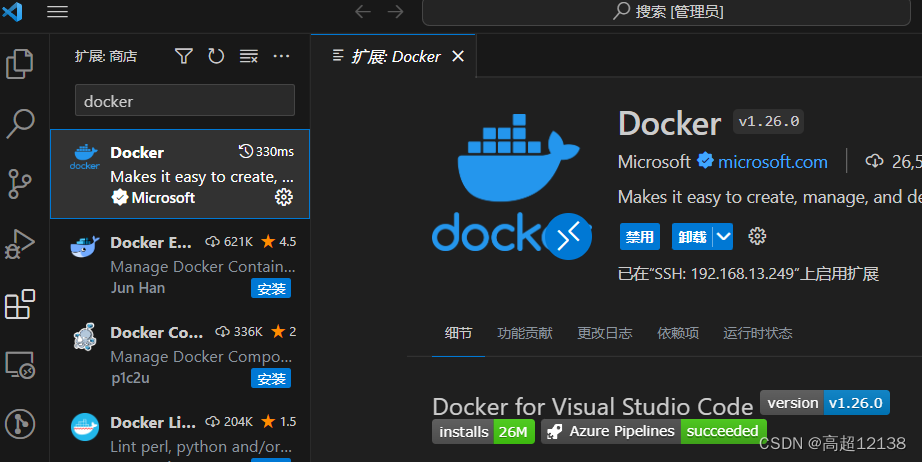Click the large Docker whale logo
The height and width of the screenshot is (462, 922).
click(x=511, y=186)
